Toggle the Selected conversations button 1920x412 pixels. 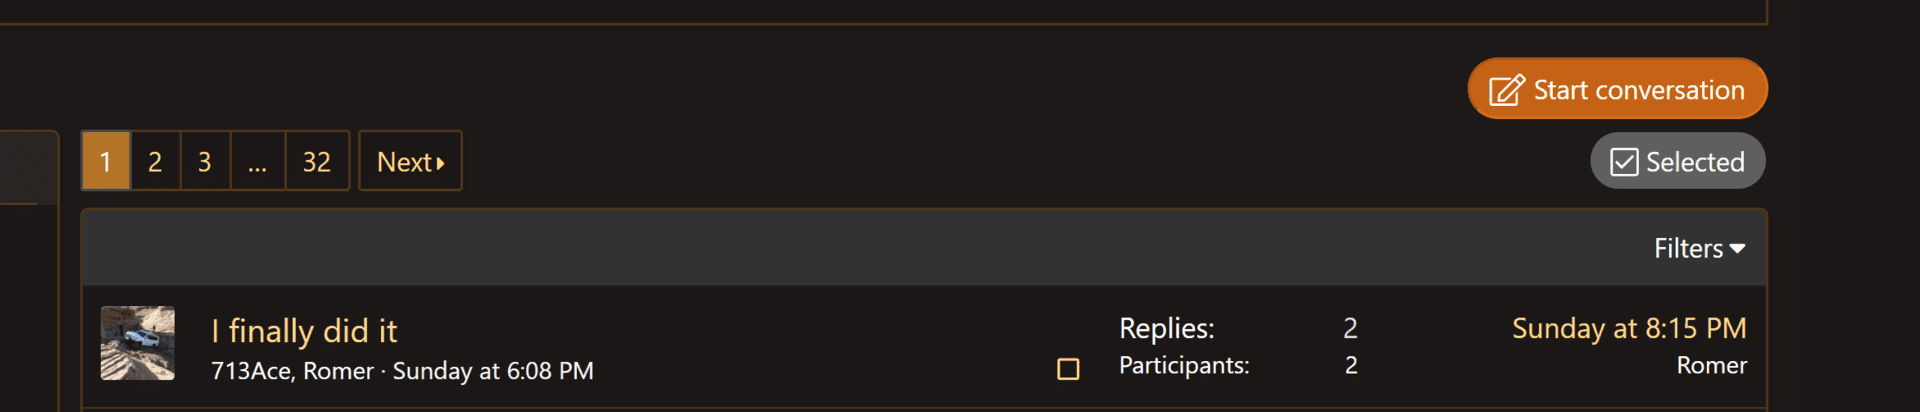(1678, 161)
